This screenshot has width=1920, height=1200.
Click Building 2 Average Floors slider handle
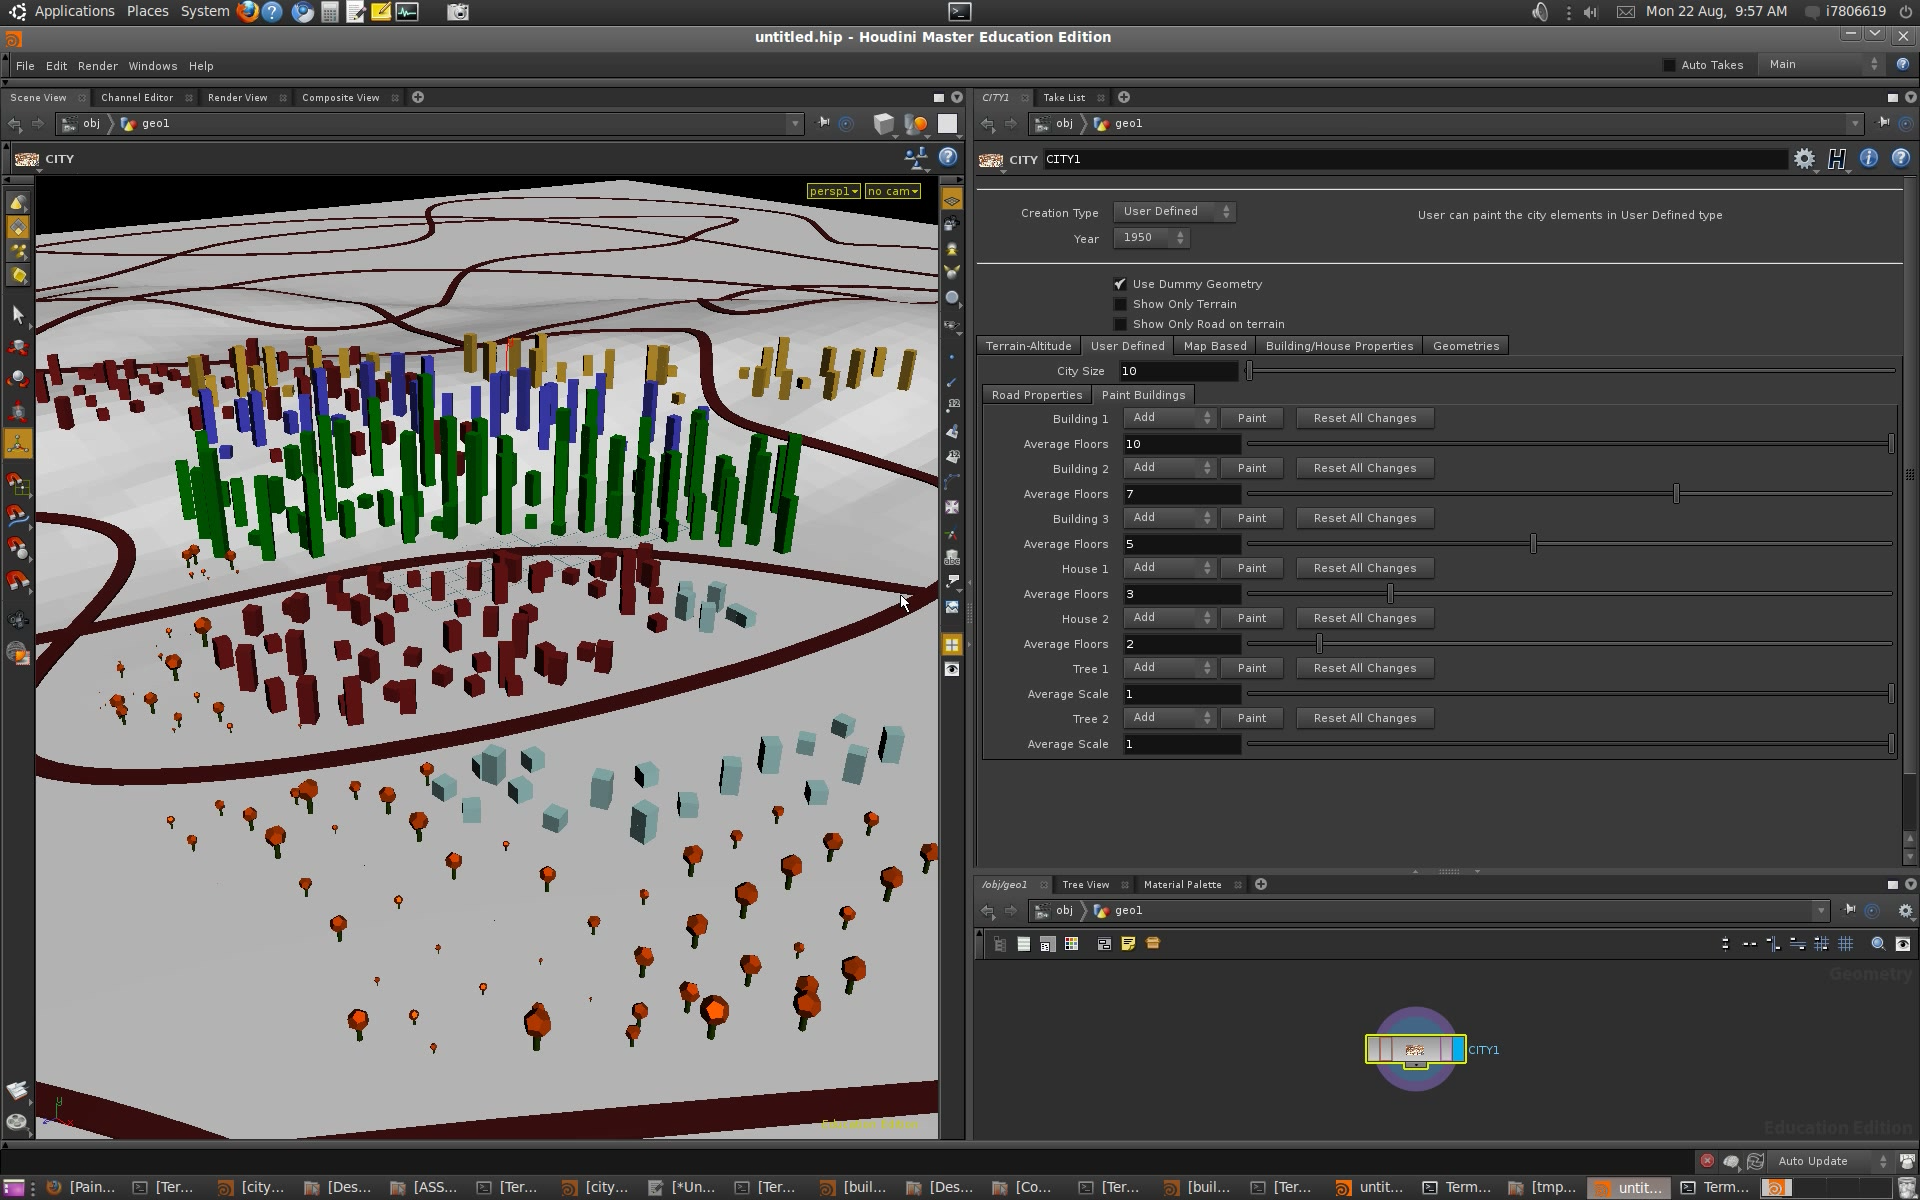(x=1676, y=493)
